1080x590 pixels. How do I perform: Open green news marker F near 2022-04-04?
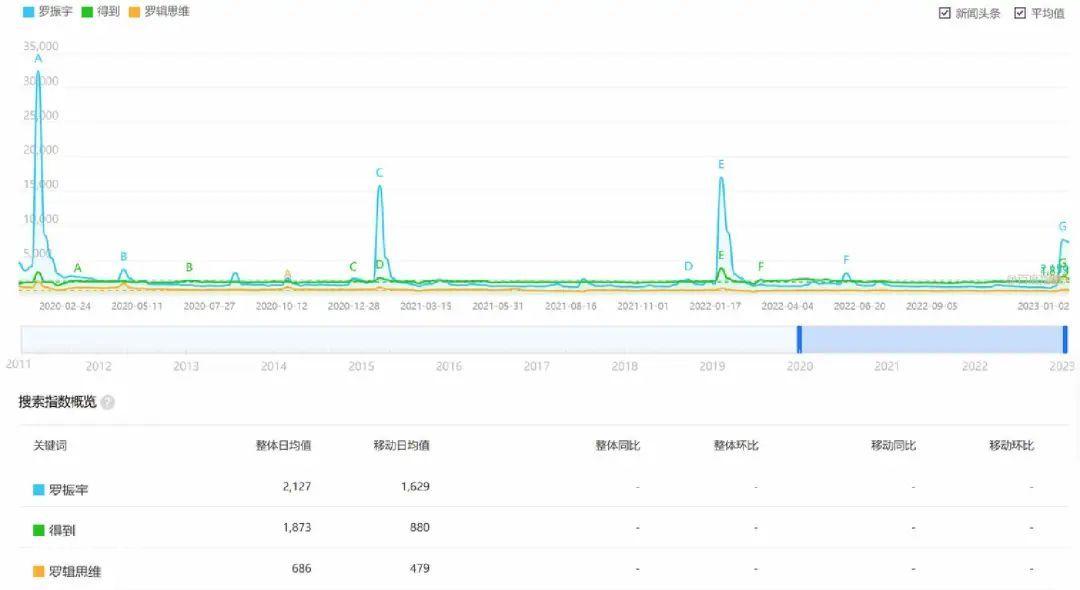tap(760, 266)
